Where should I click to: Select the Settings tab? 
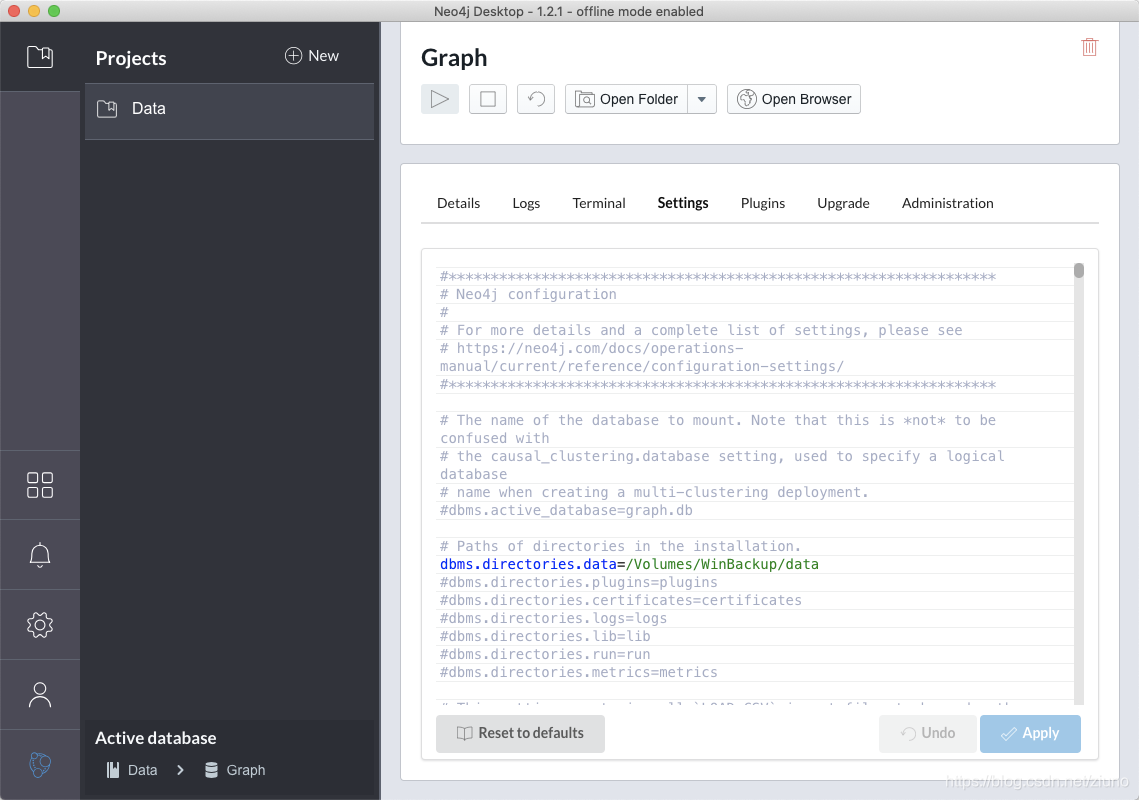683,203
